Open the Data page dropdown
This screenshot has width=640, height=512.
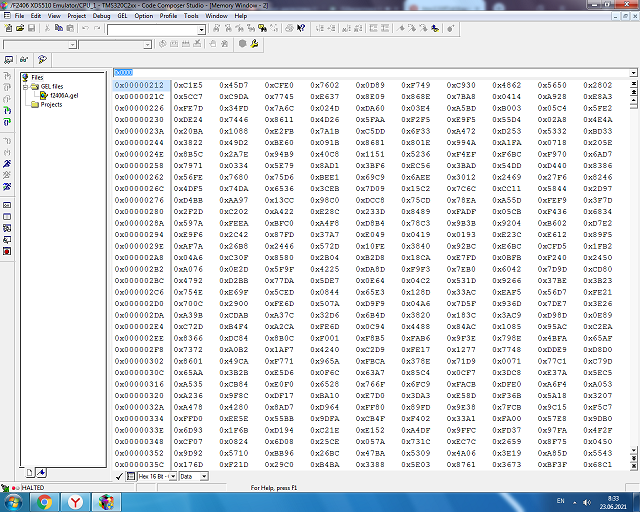(x=204, y=476)
